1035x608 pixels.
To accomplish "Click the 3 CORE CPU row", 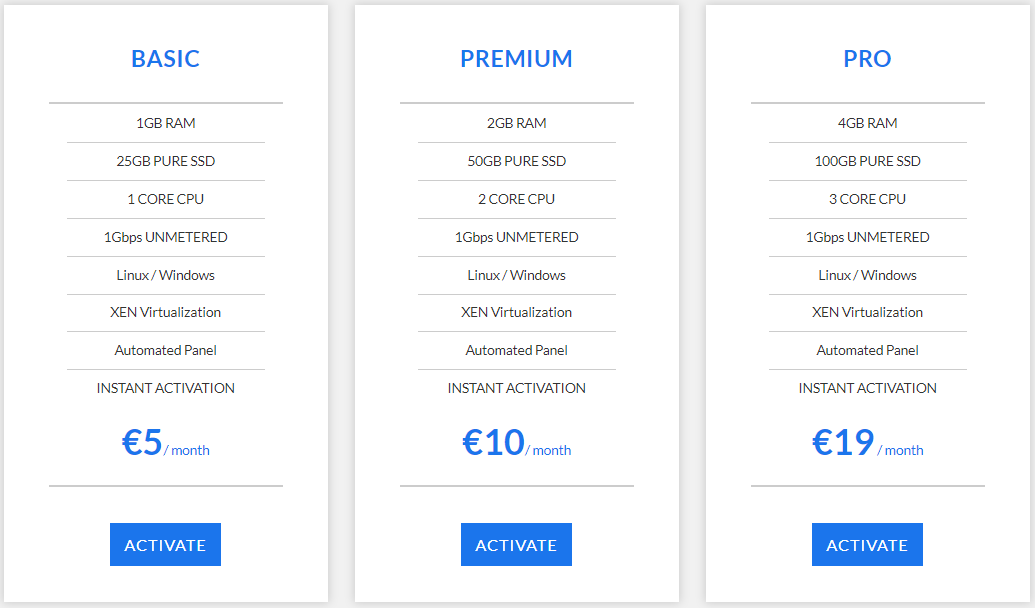I will coord(868,199).
